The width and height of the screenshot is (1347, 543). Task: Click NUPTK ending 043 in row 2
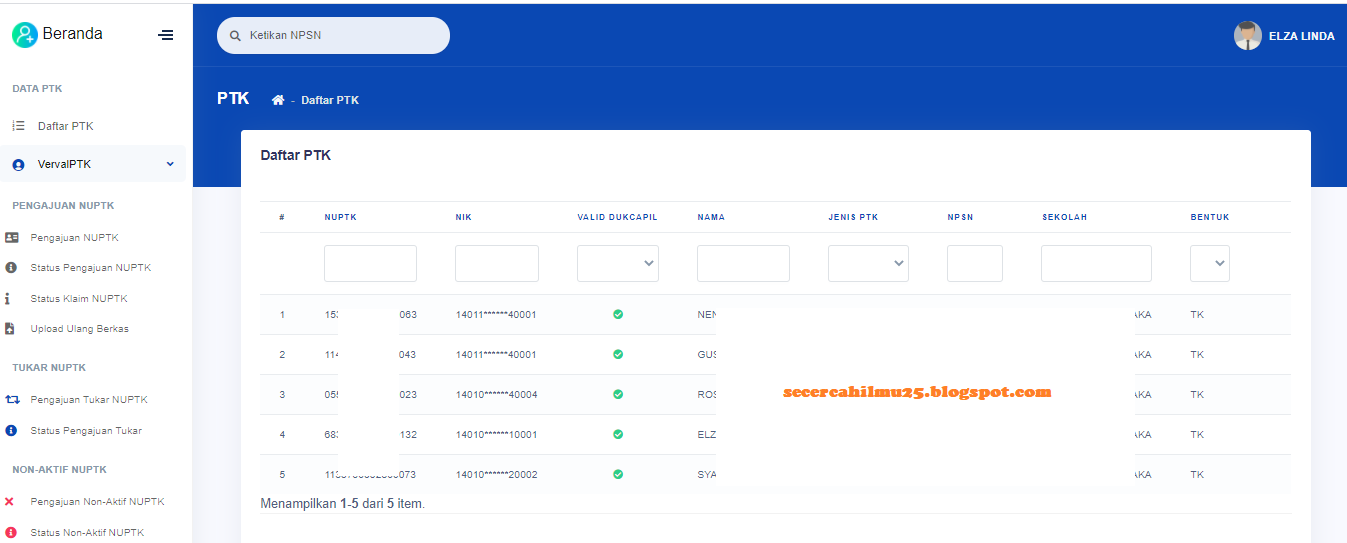370,354
